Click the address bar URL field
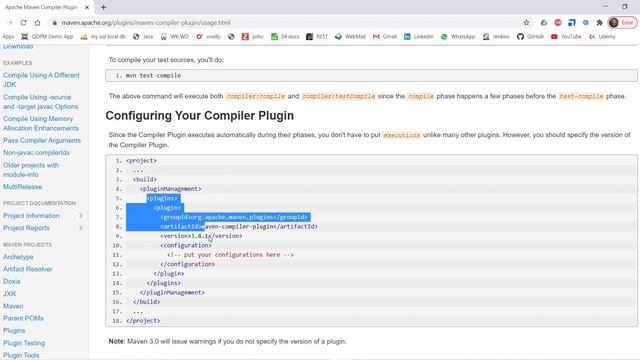The height and width of the screenshot is (360, 640). coord(286,22)
